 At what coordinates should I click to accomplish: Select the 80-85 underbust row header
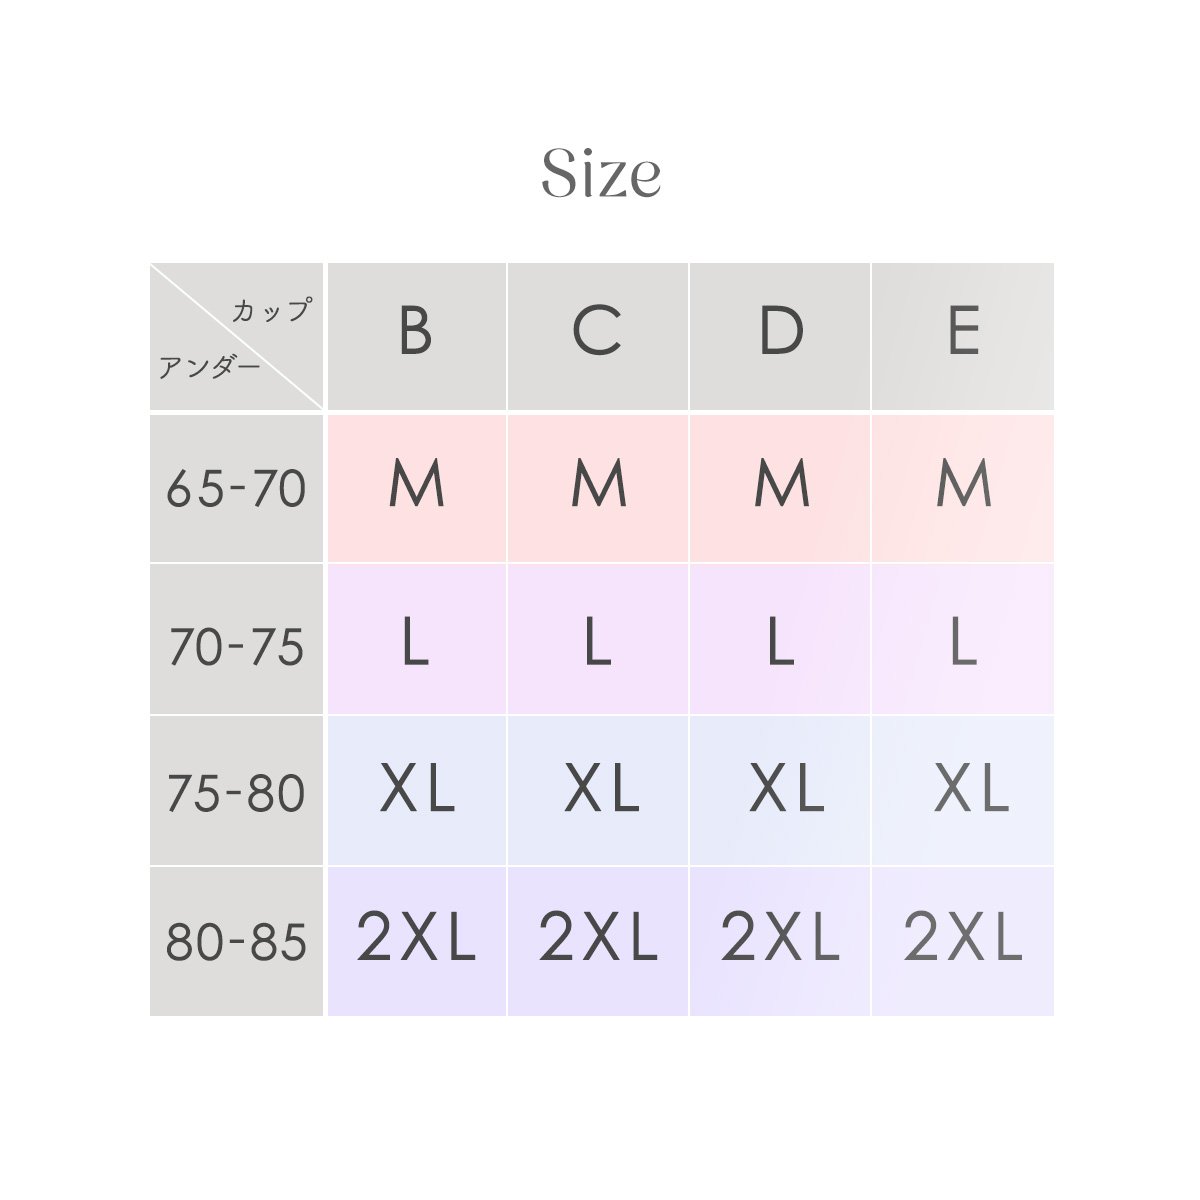tap(236, 942)
